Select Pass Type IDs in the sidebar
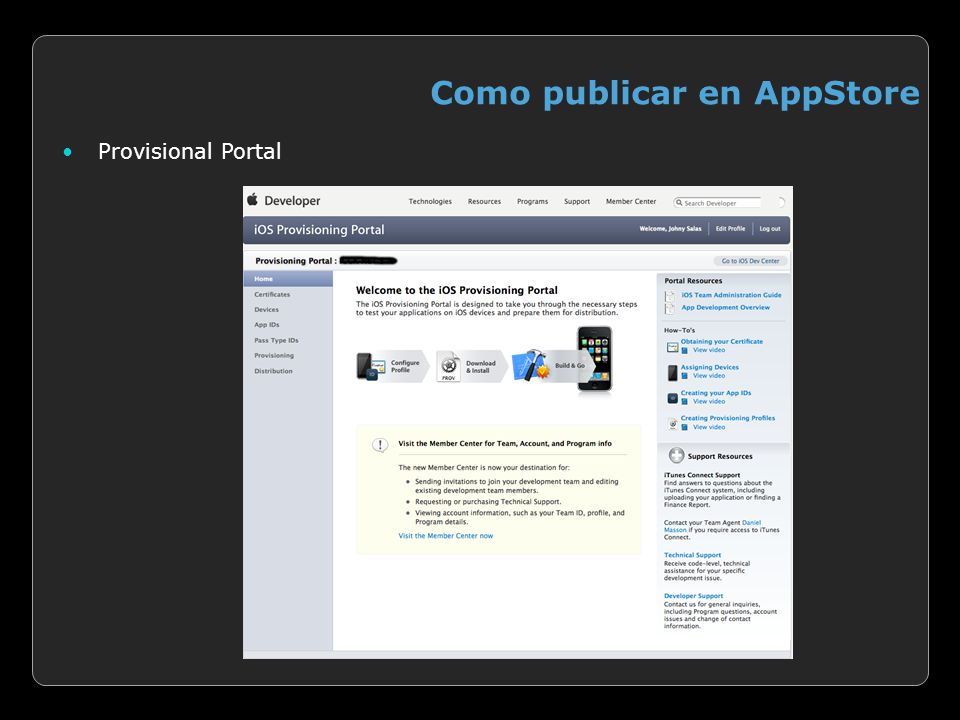960x720 pixels. pos(276,340)
